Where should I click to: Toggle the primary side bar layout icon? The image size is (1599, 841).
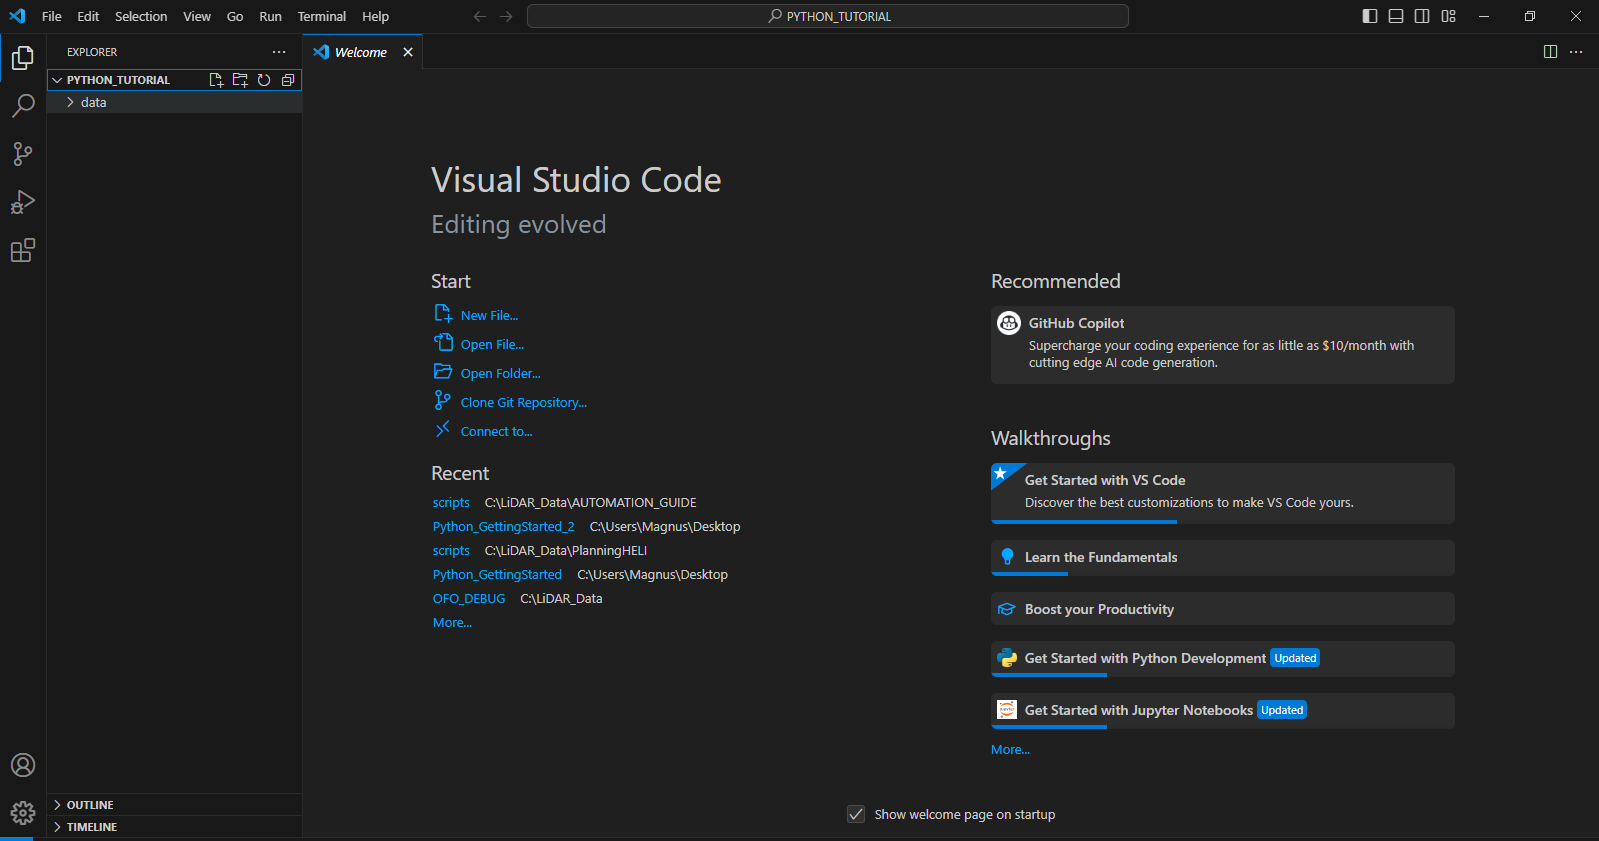[x=1370, y=16]
